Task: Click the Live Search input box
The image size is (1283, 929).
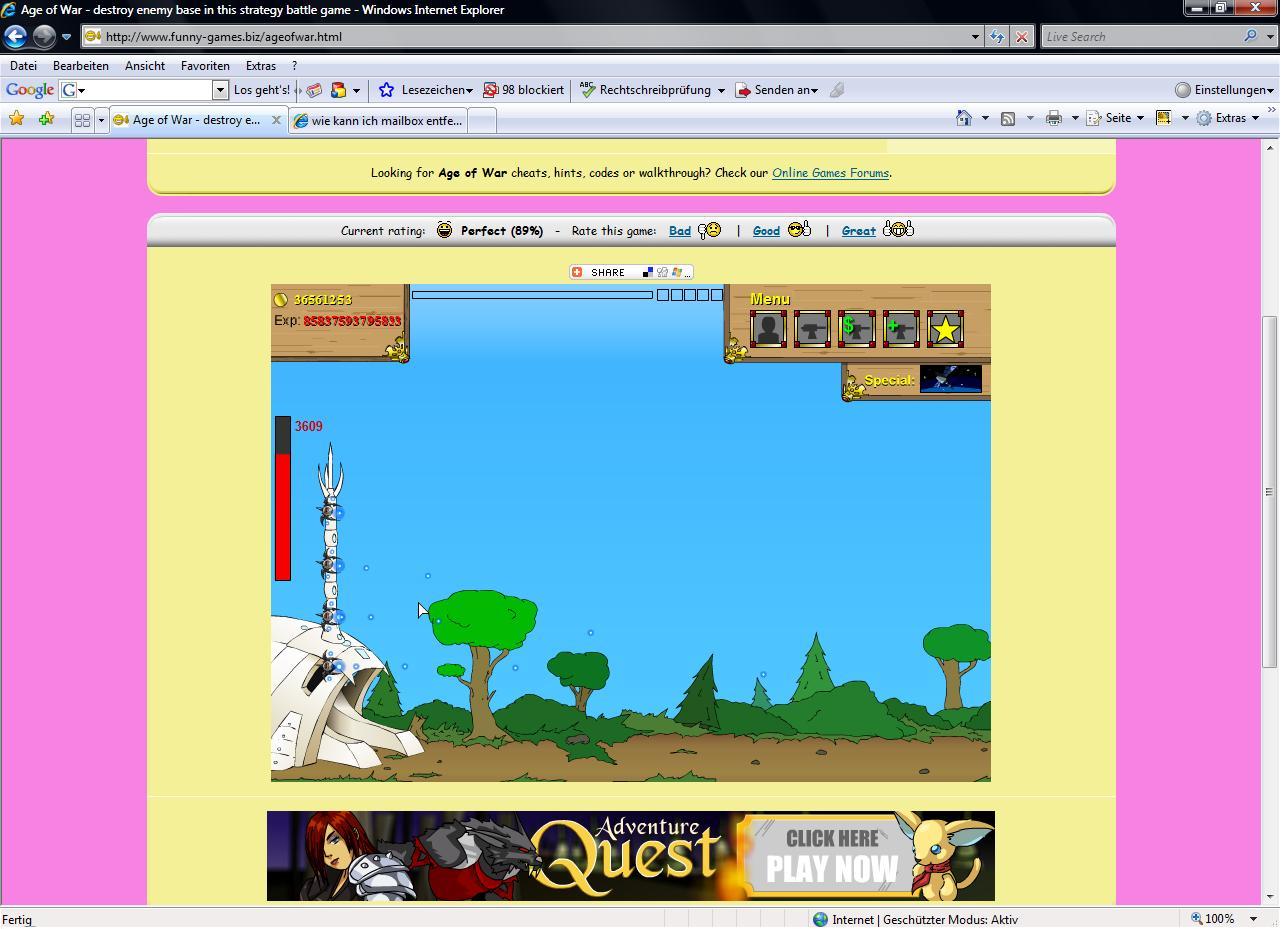Action: tap(1140, 37)
